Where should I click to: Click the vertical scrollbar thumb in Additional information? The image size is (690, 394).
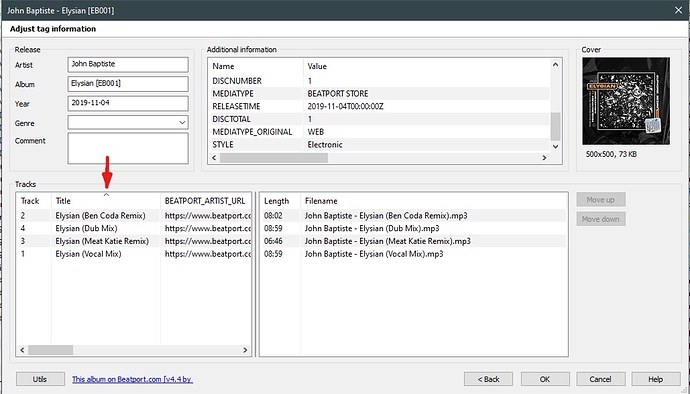pyautogui.click(x=555, y=126)
